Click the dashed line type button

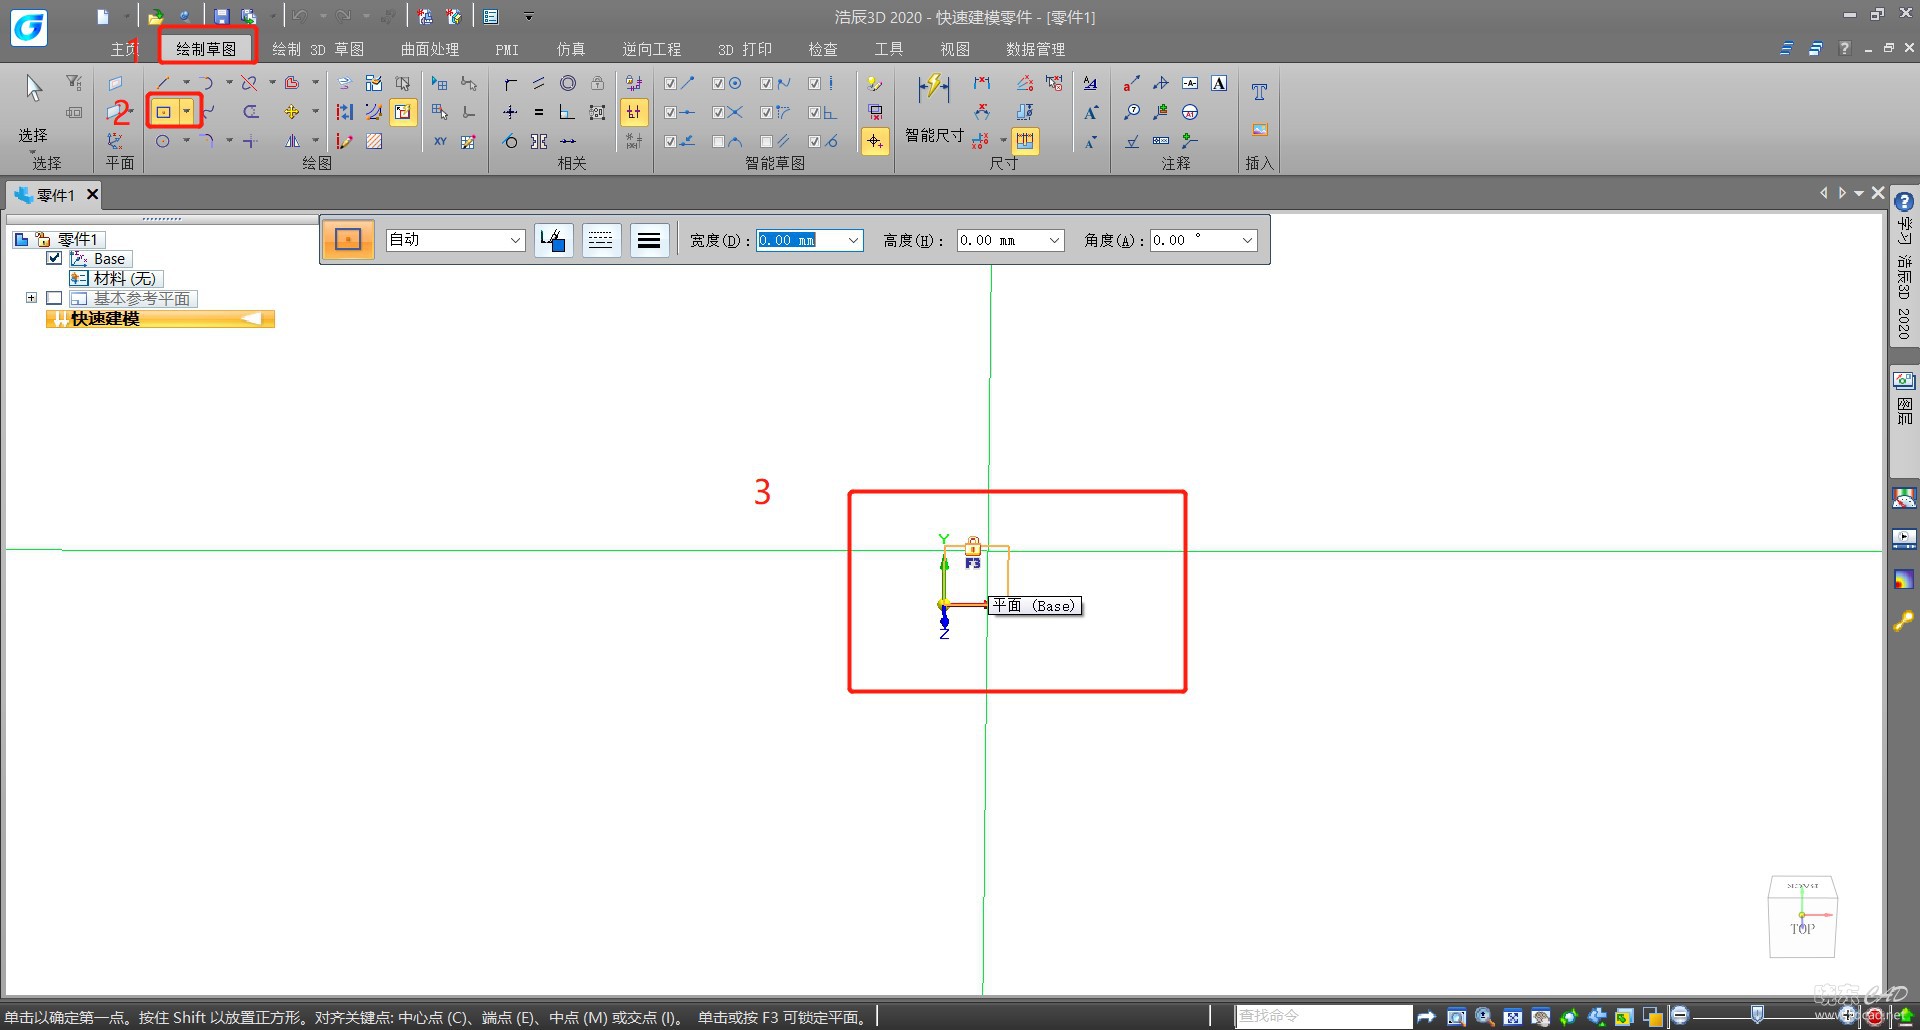[601, 240]
